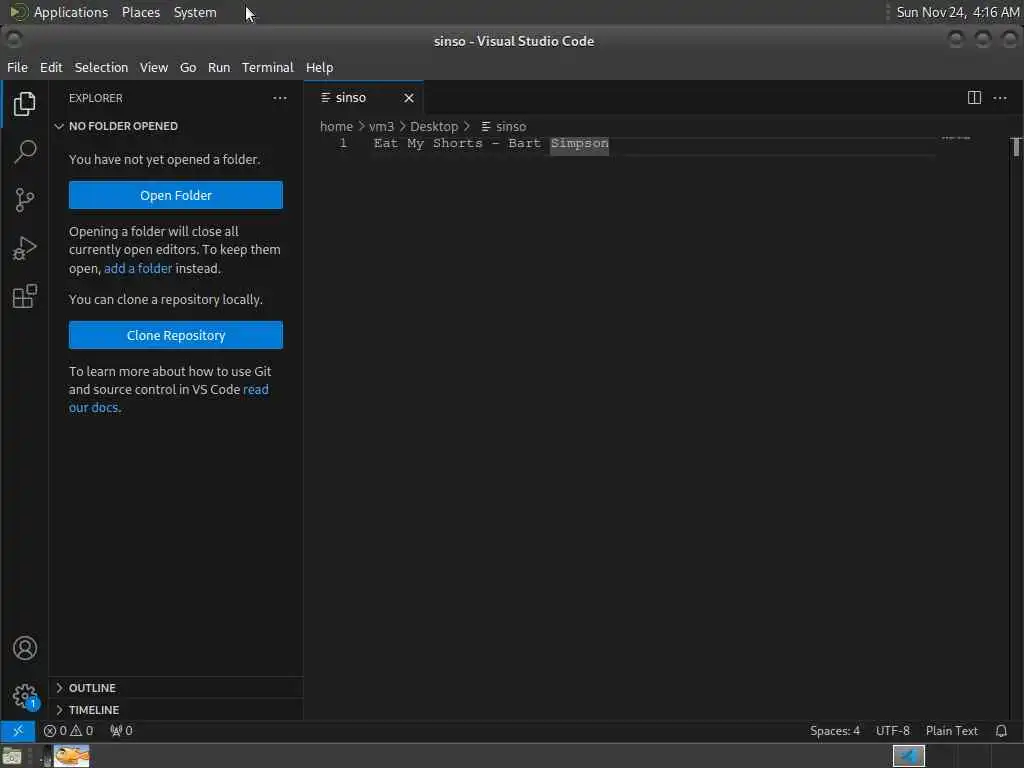
Task: Click the fish icon in the bottom panel
Action: [x=72, y=756]
